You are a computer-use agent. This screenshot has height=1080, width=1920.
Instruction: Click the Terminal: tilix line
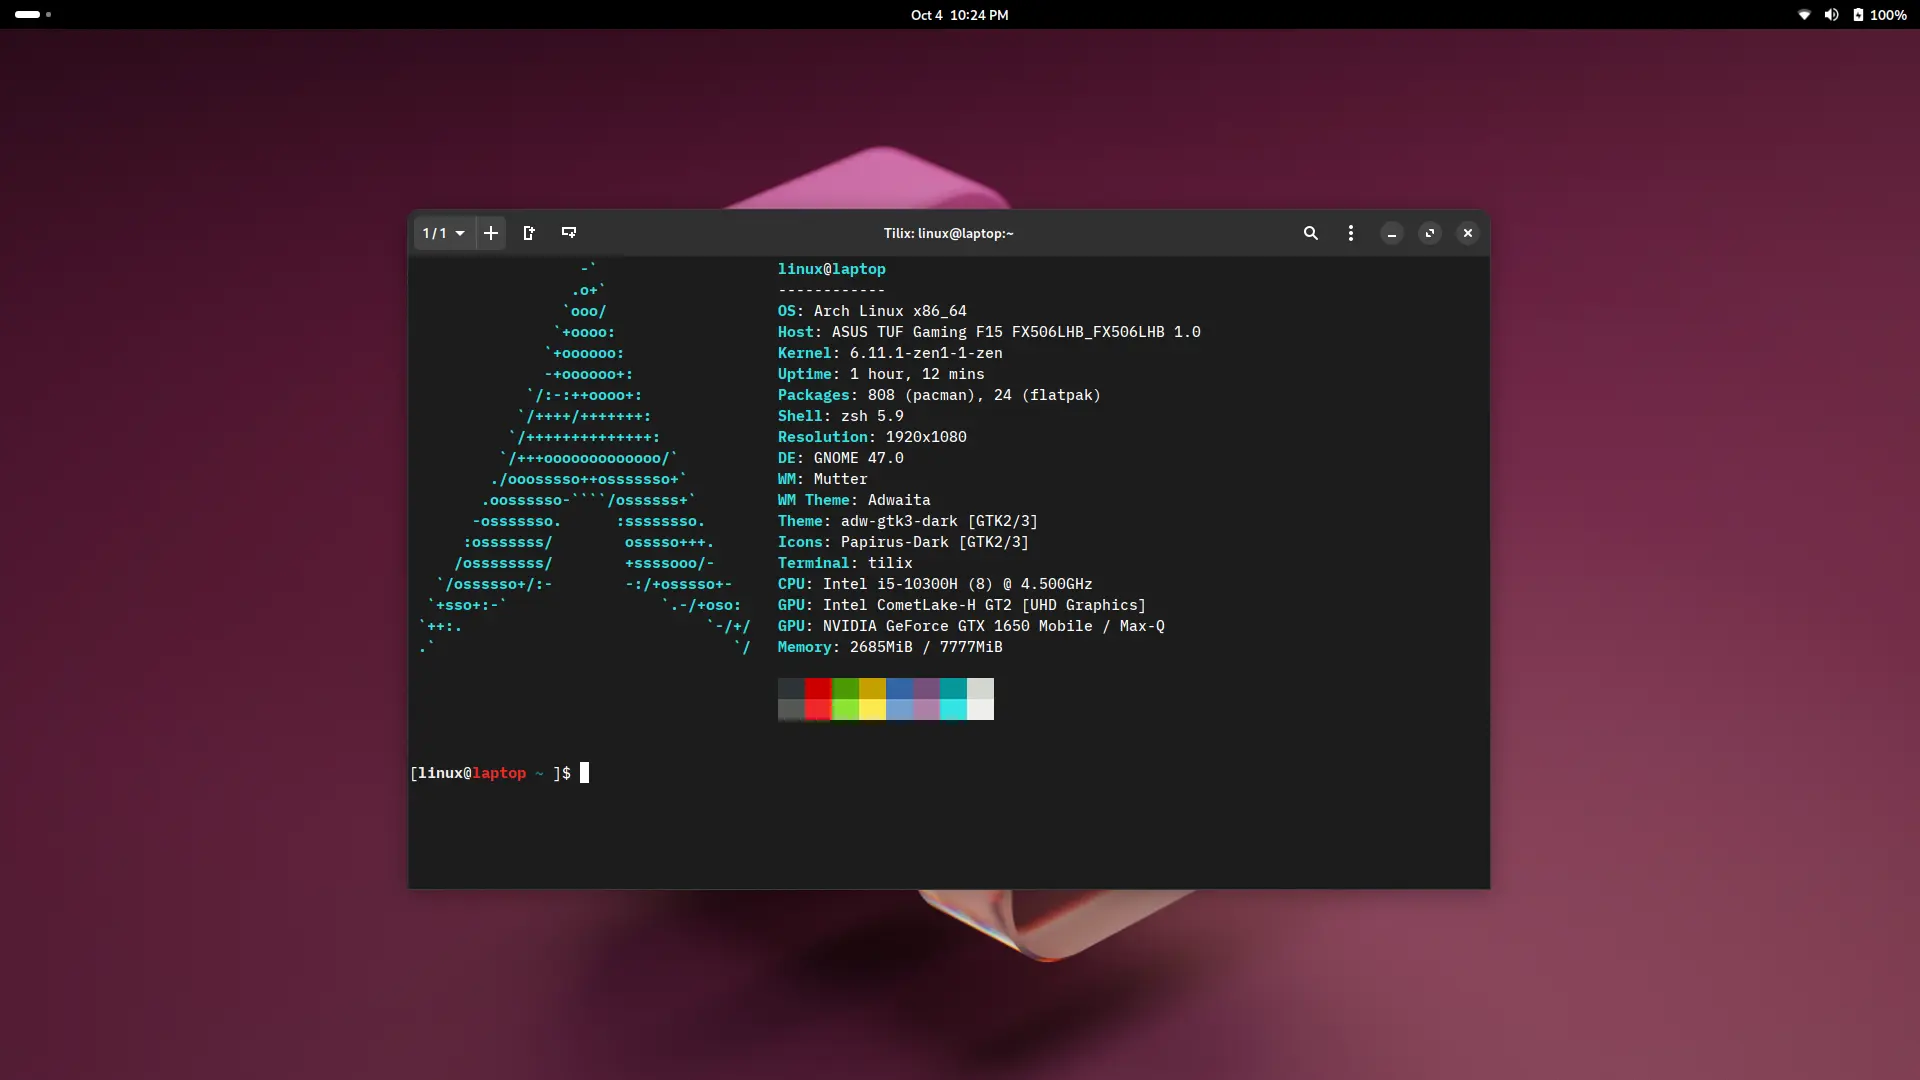coord(845,563)
